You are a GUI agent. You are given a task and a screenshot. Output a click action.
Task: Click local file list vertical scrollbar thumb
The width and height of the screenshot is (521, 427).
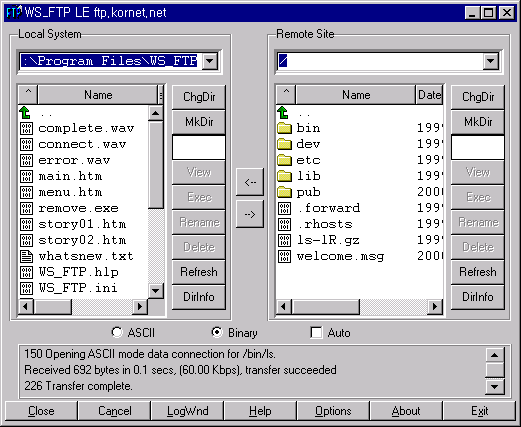(x=156, y=165)
